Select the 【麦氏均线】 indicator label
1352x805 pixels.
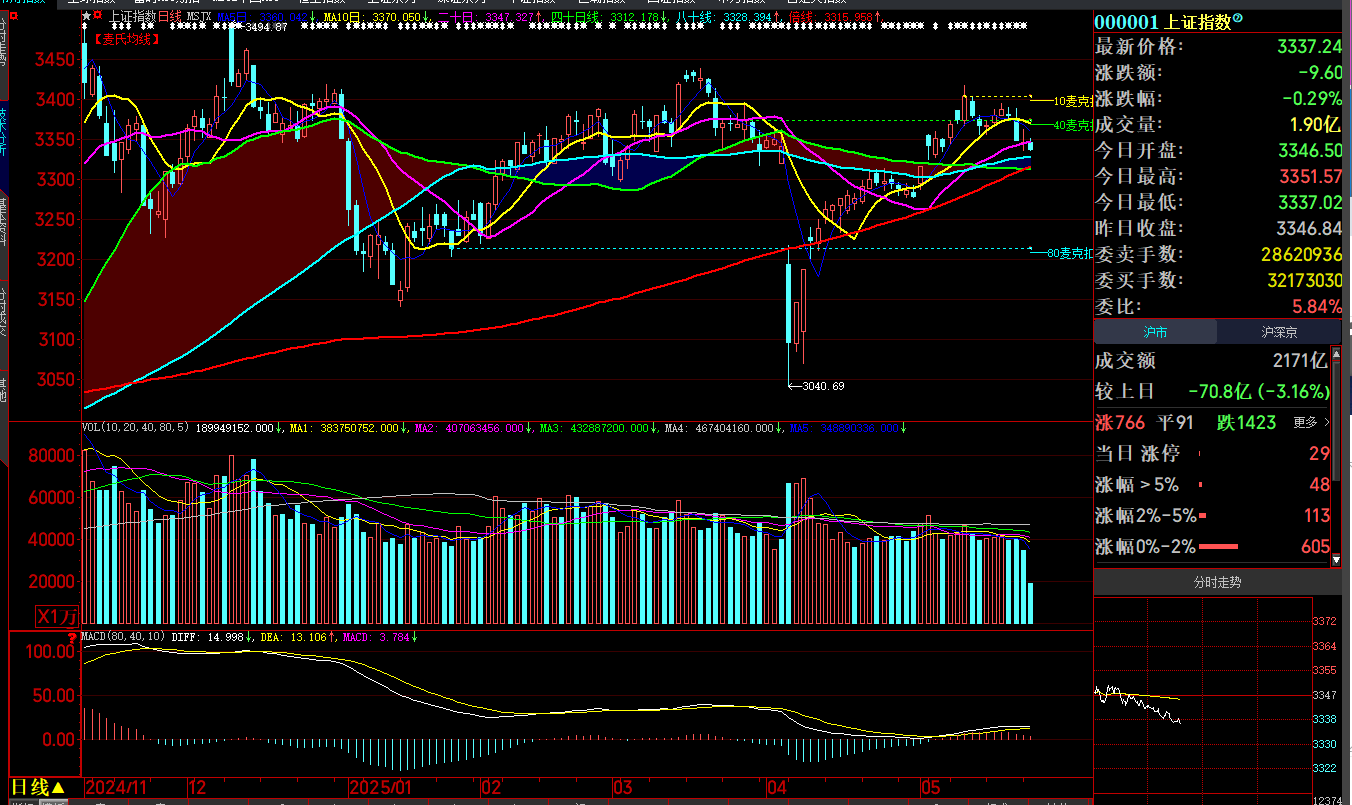click(x=126, y=39)
